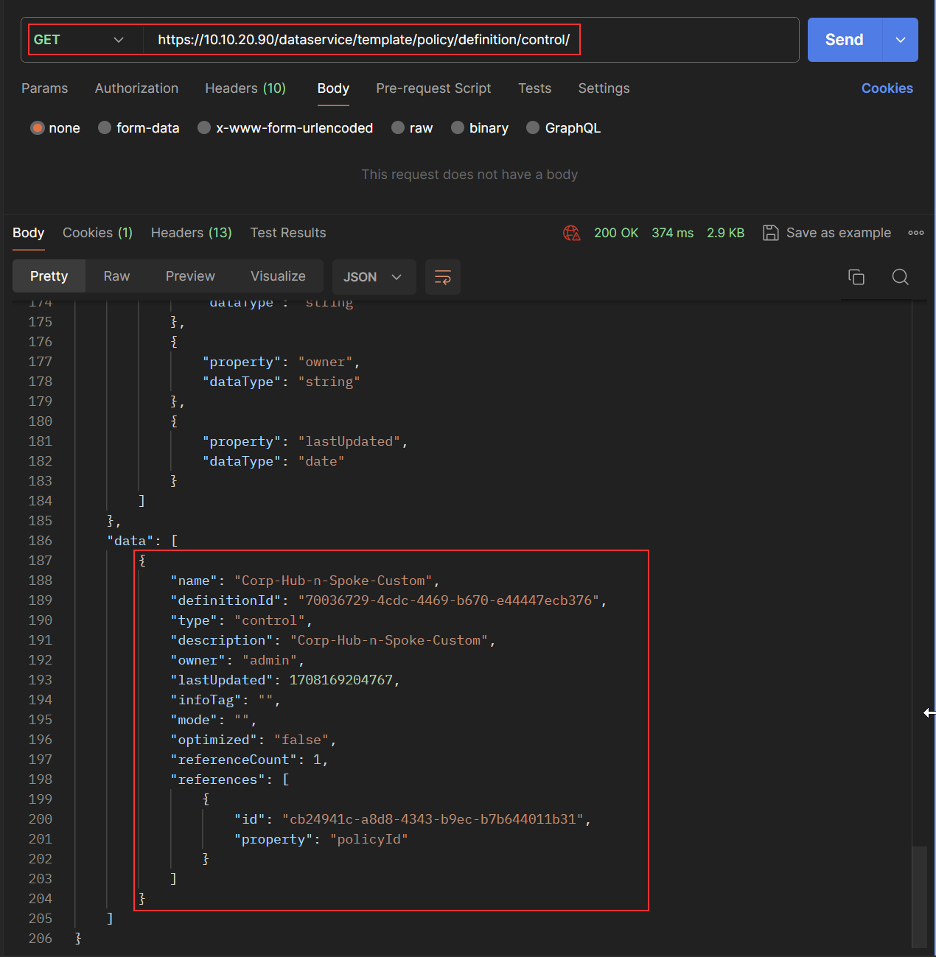The width and height of the screenshot is (936, 958).
Task: Click the copy response icon
Action: coord(856,277)
